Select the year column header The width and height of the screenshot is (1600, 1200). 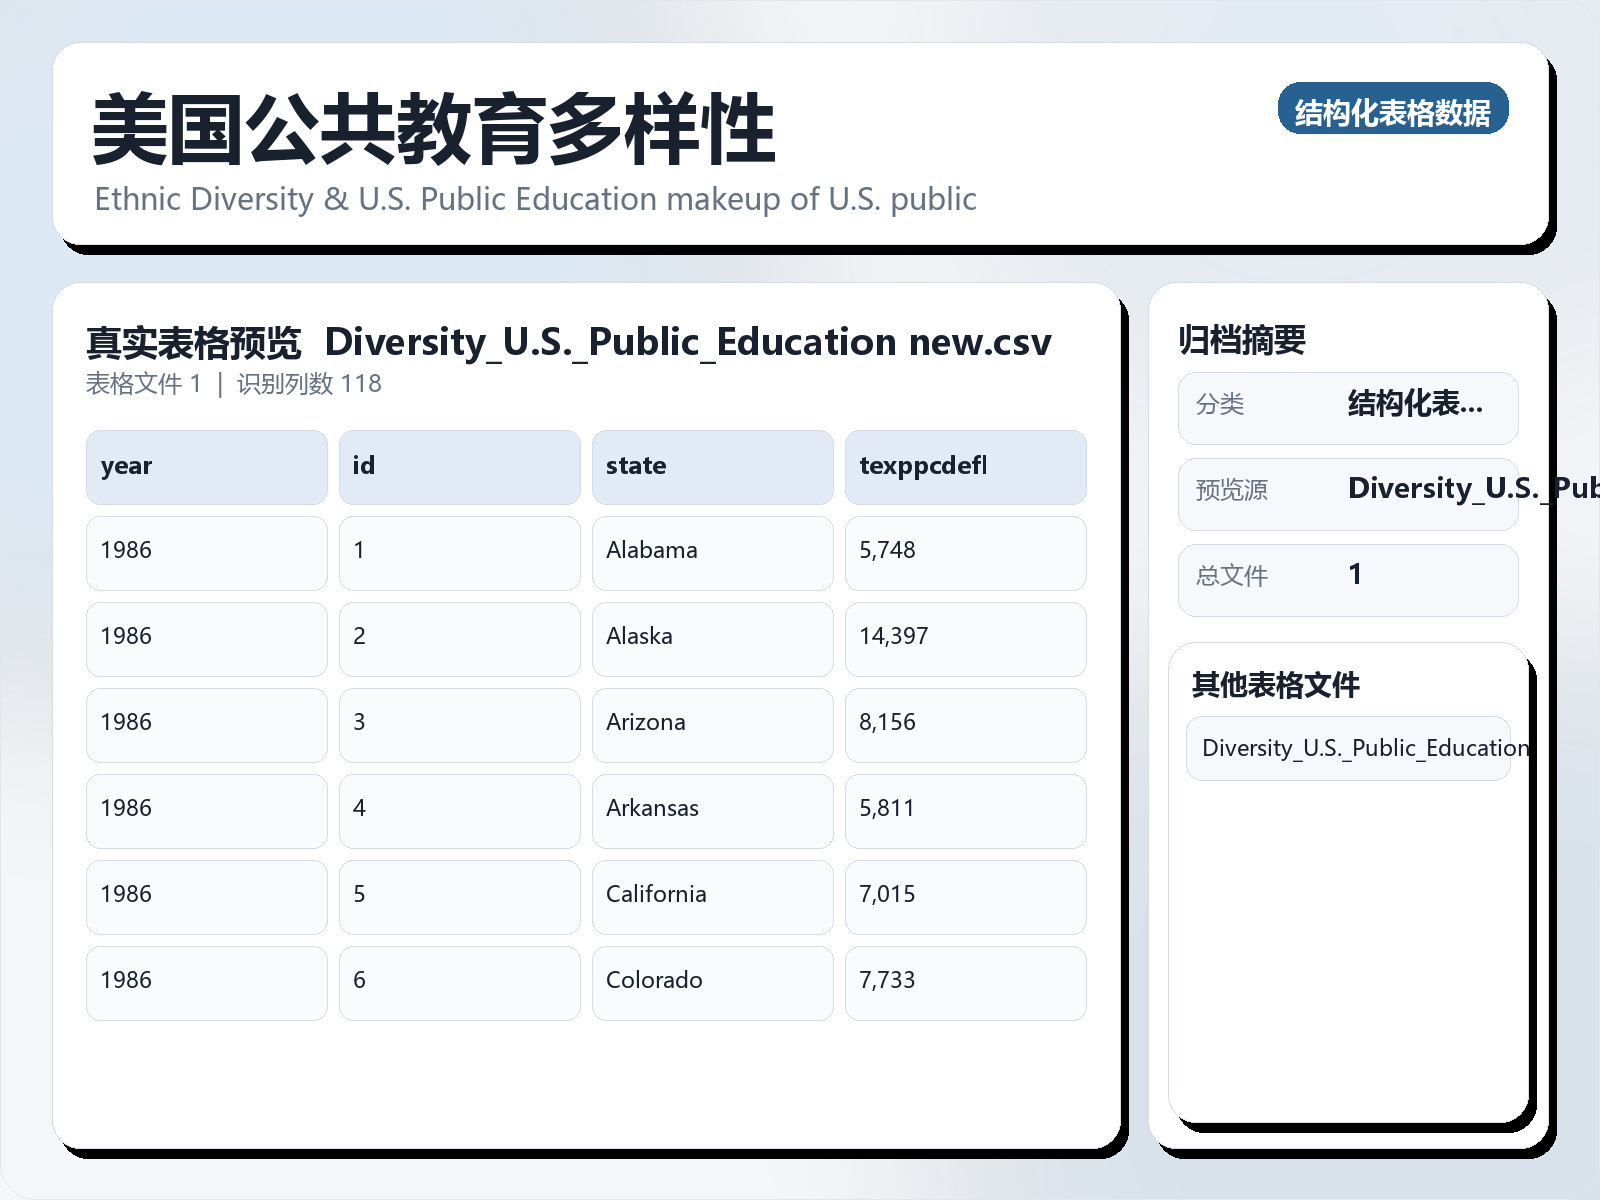tap(206, 466)
